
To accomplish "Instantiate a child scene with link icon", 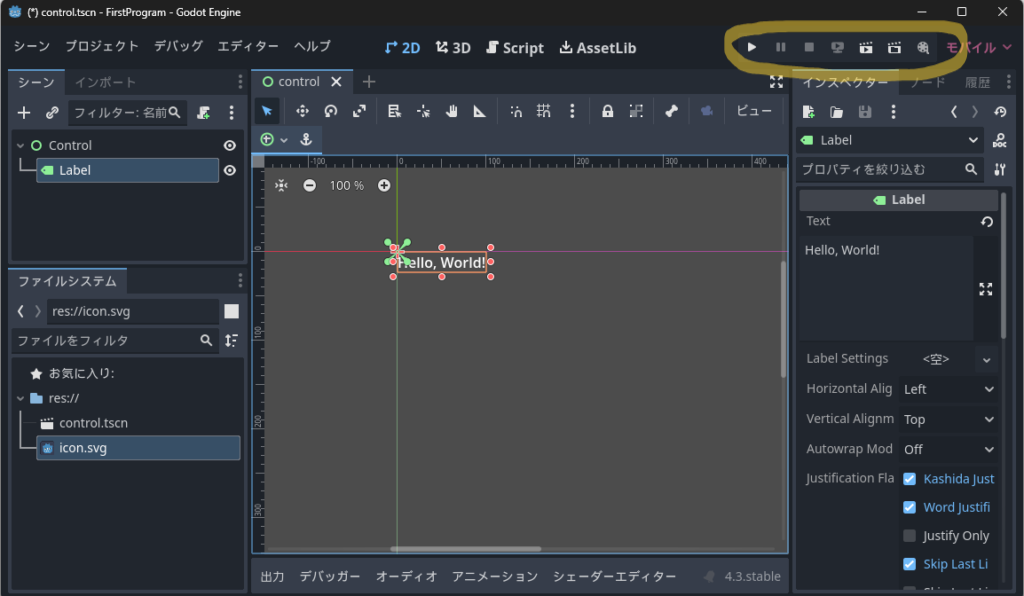I will pyautogui.click(x=52, y=112).
